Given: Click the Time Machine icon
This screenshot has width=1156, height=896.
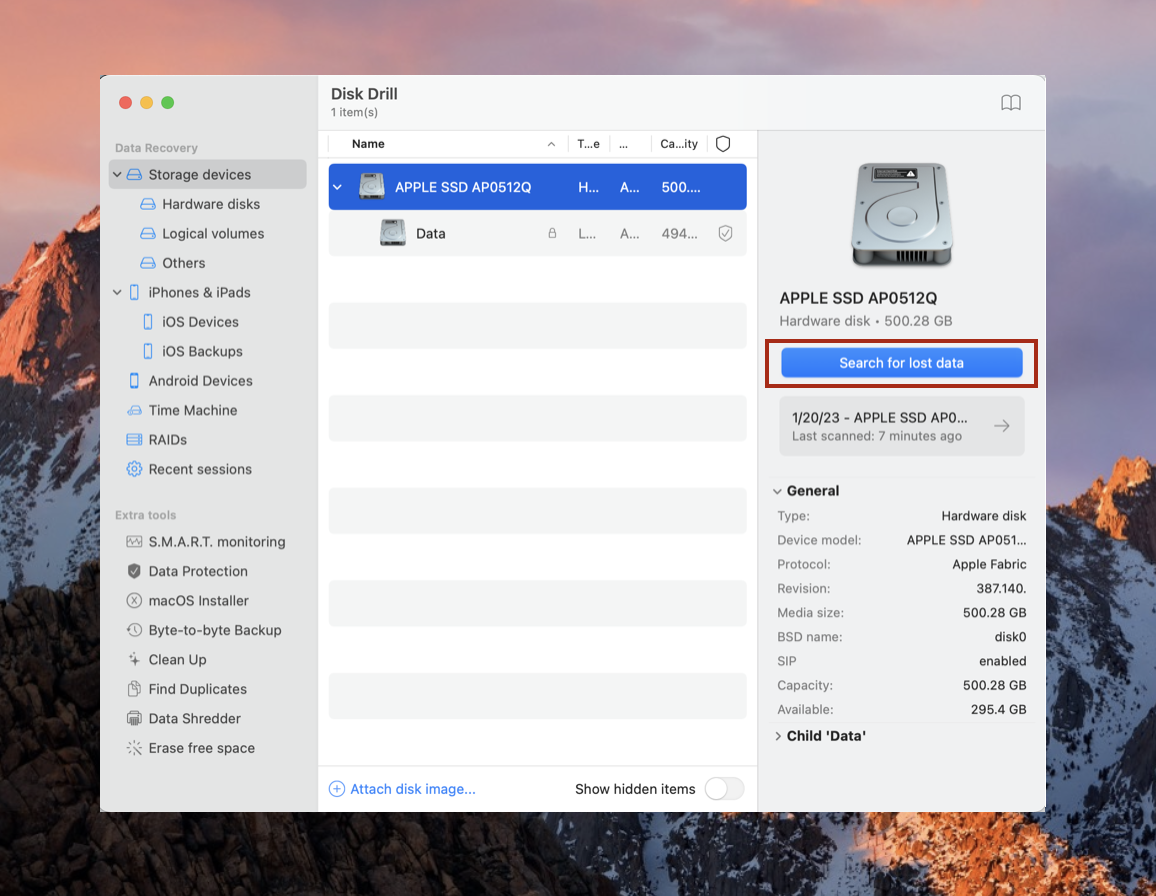Looking at the screenshot, I should pos(134,411).
